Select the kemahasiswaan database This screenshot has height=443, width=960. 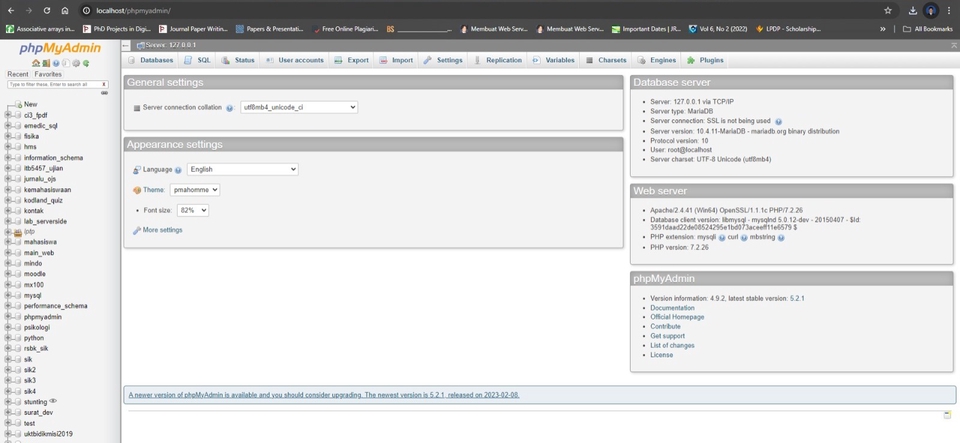[x=47, y=190]
